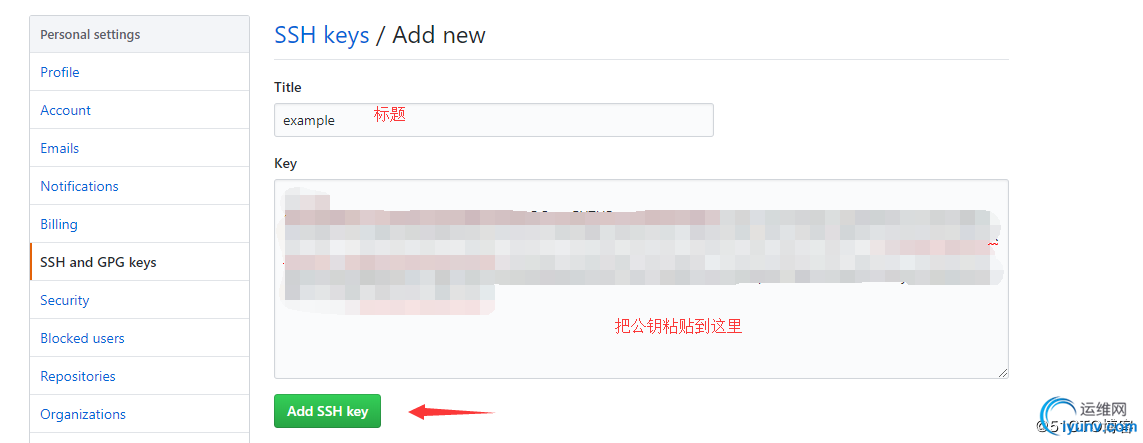Click the yunvn watermark logo
The height and width of the screenshot is (443, 1143).
click(1088, 417)
